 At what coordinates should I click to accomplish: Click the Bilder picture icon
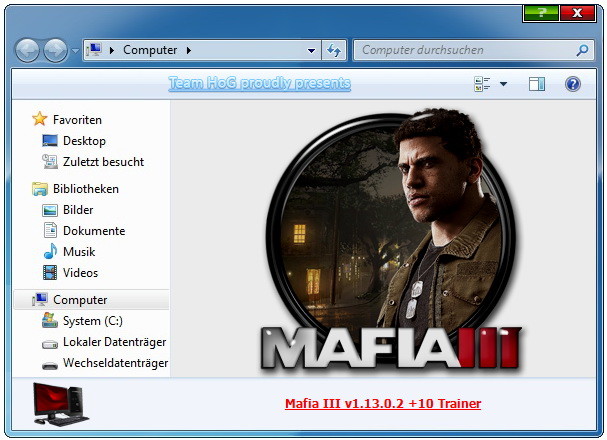click(50, 210)
